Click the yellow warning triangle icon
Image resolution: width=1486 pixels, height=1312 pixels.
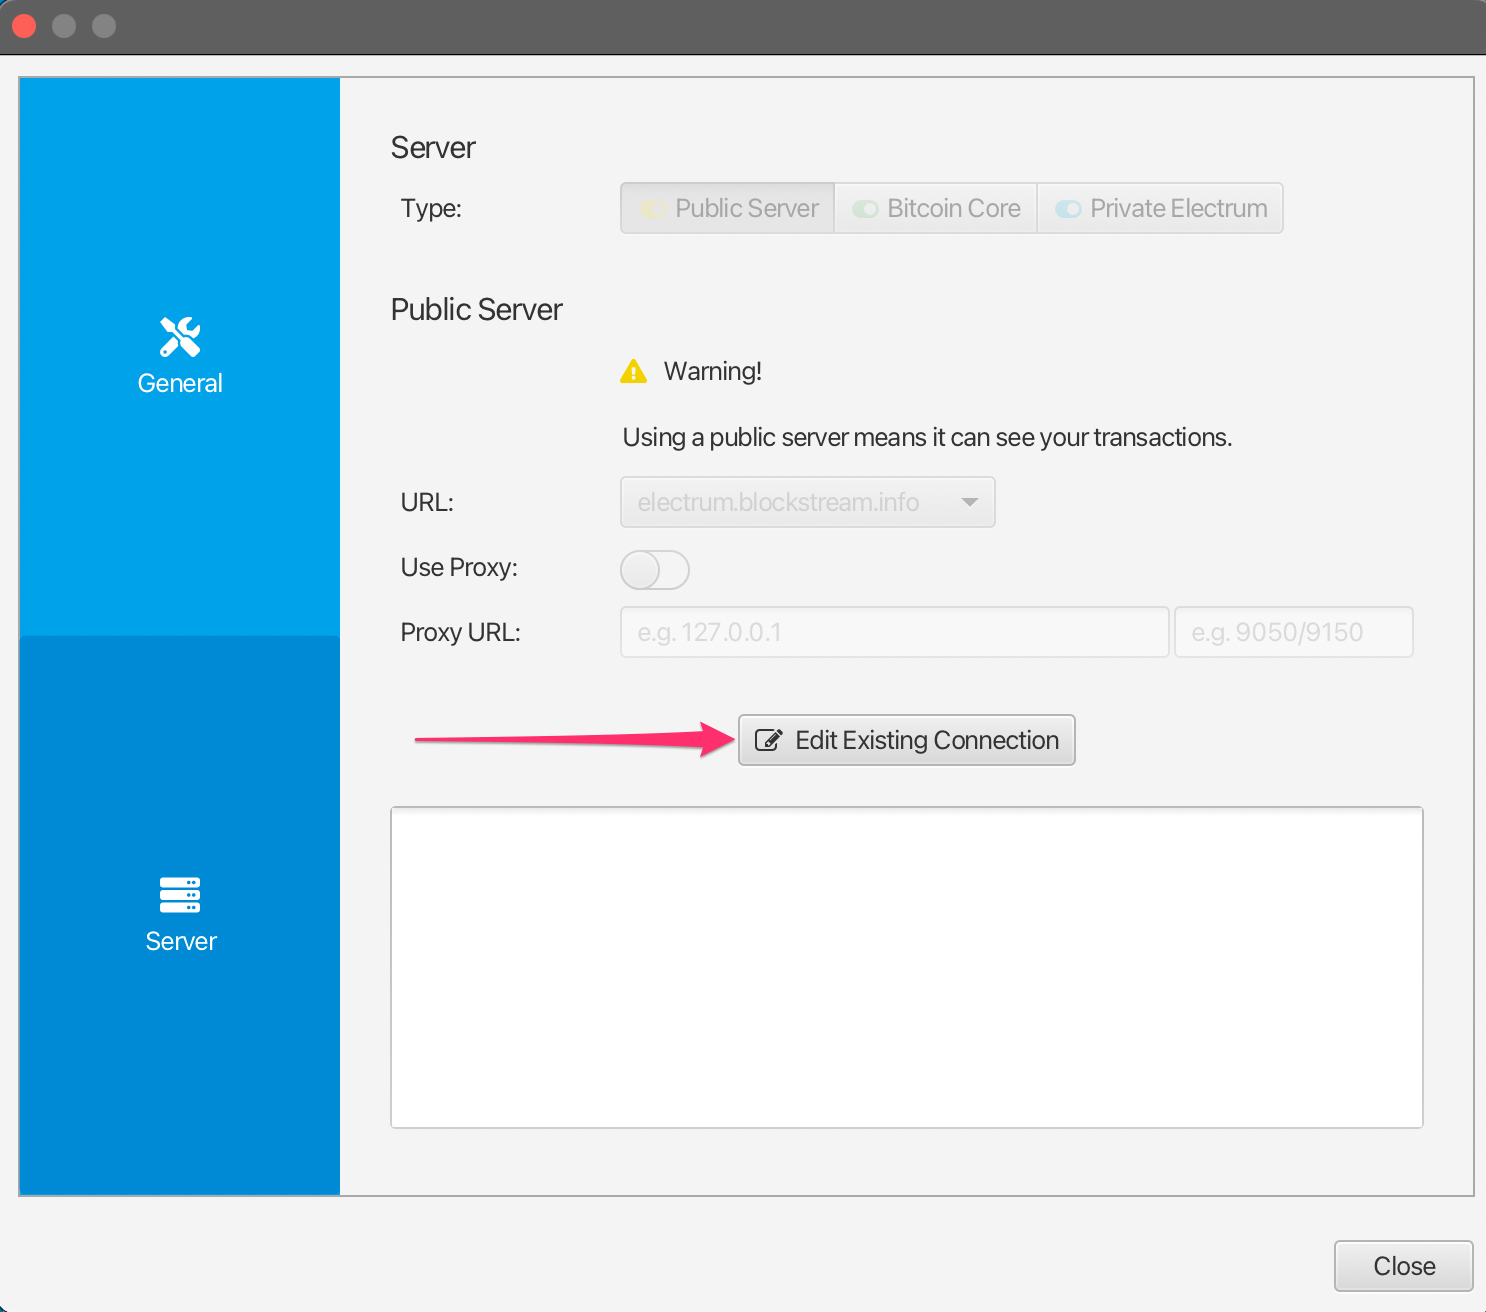coord(634,371)
